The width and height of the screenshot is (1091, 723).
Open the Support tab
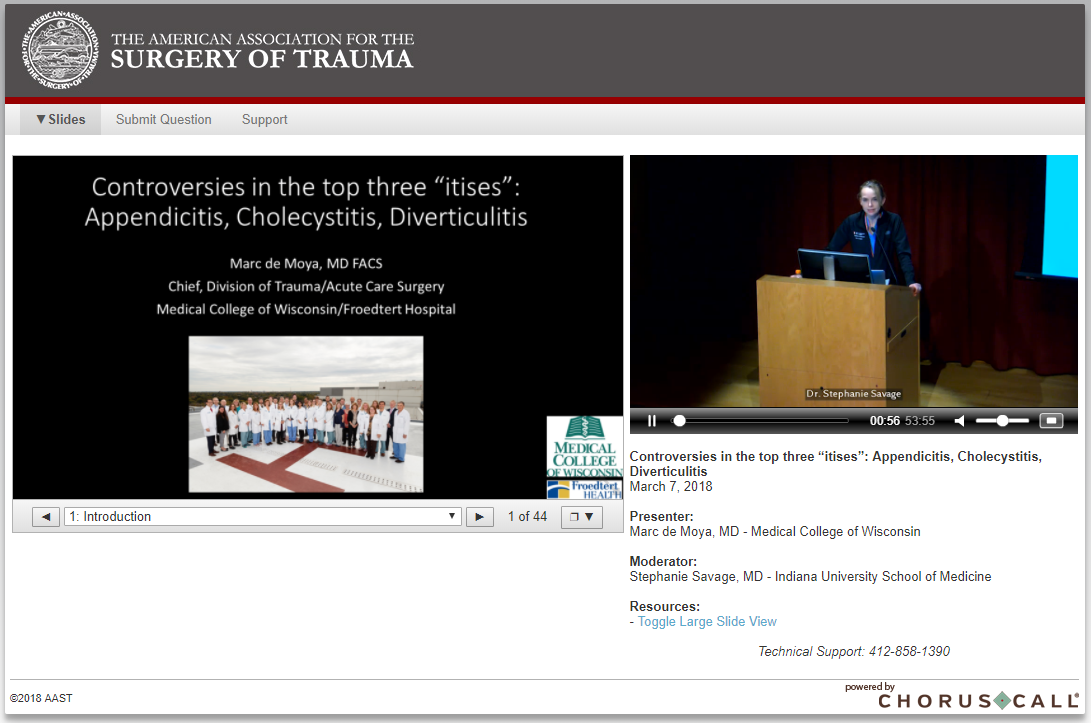(264, 120)
